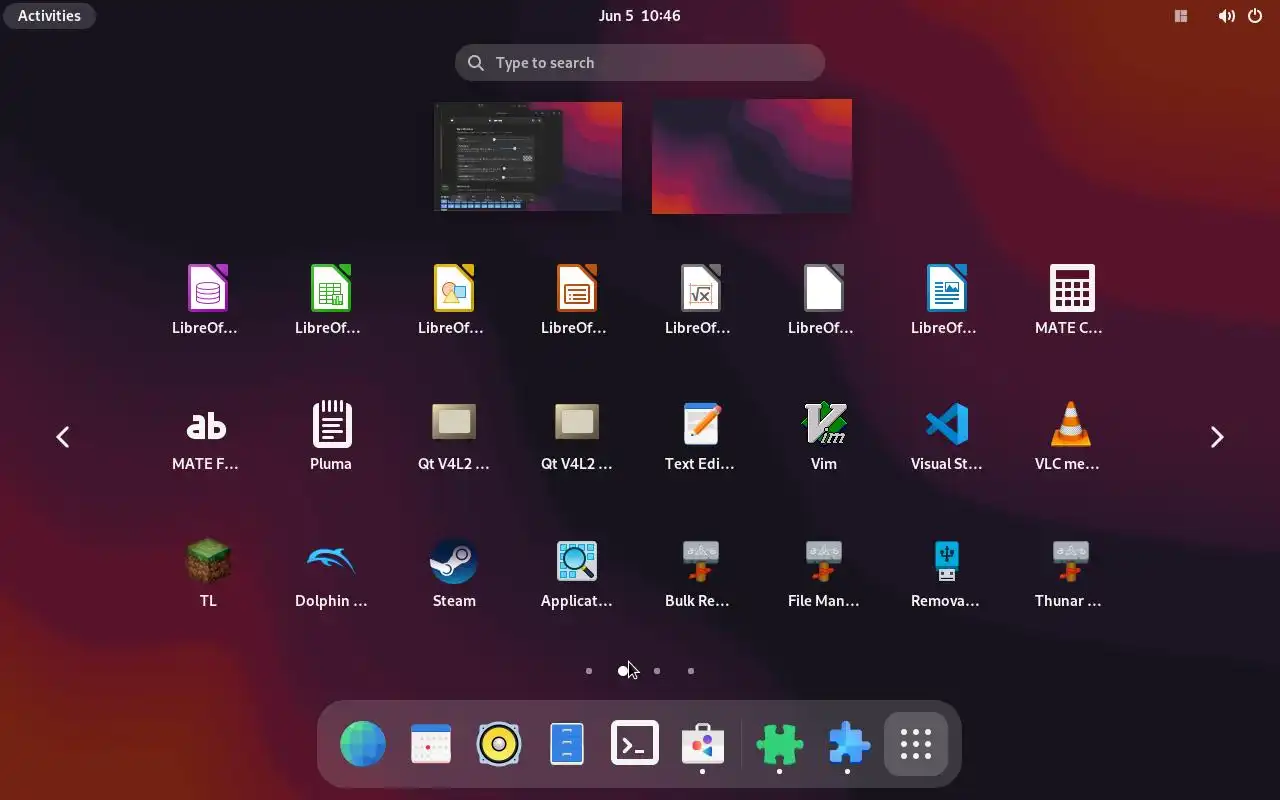Open blue puzzle Extension Manager in dock
Viewport: 1280px width, 800px height.
tap(848, 744)
